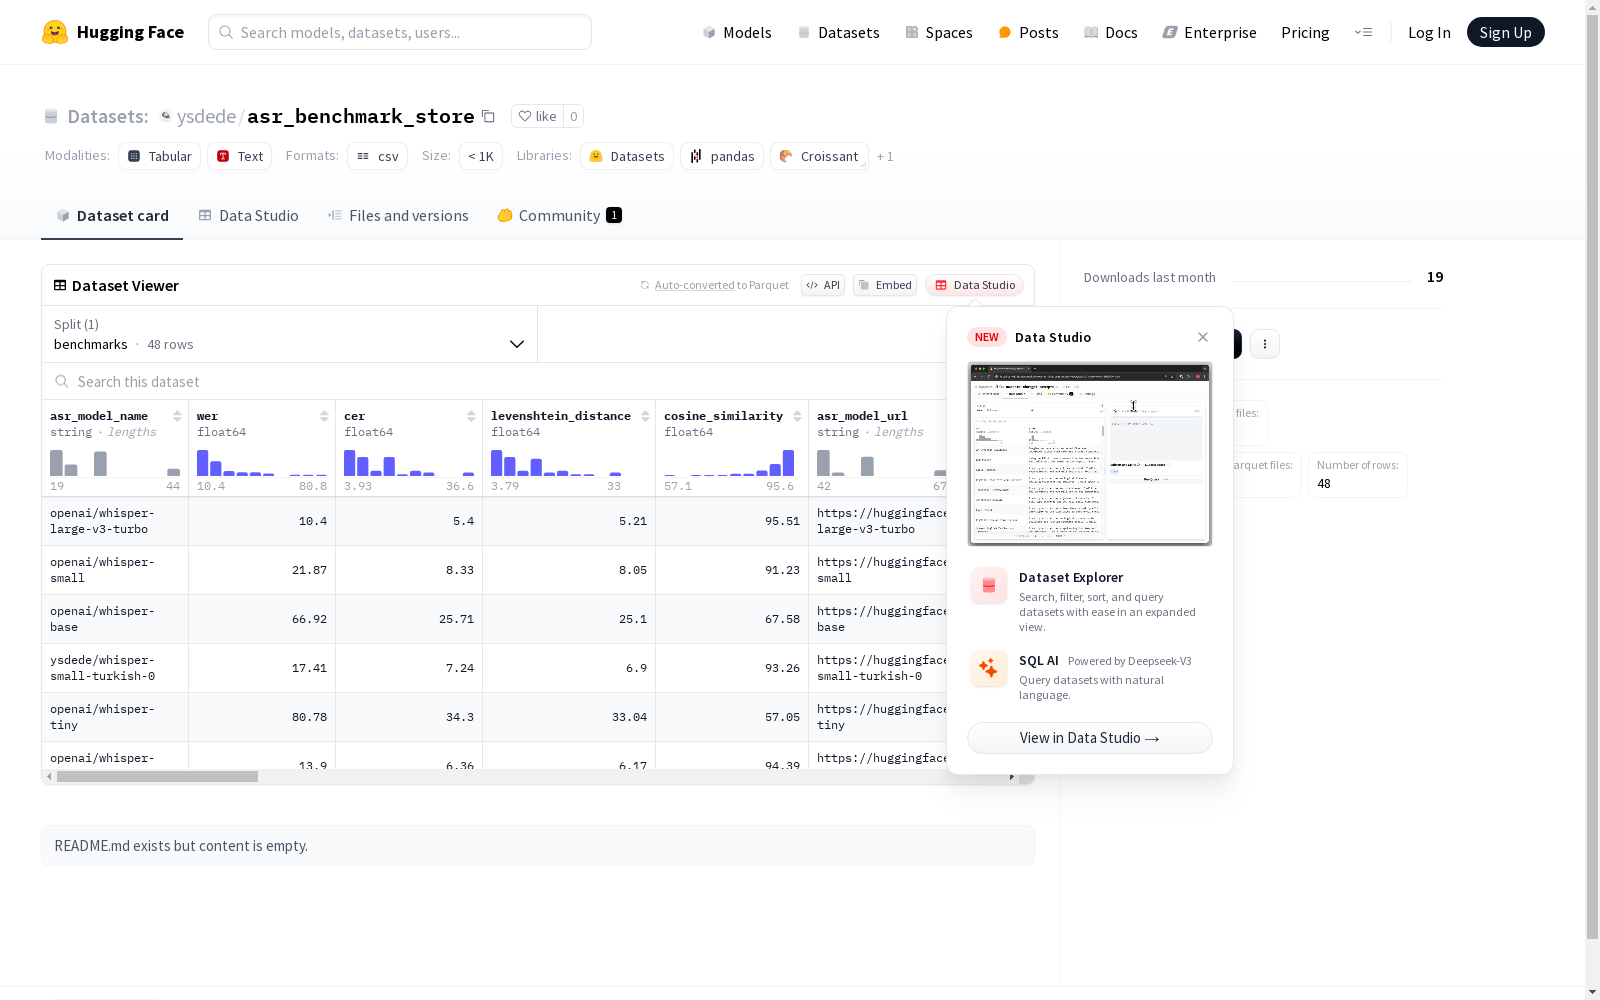Screen dimensions: 1600x1000
Task: Click the datasets icon beside Datasets label
Action: tap(51, 117)
